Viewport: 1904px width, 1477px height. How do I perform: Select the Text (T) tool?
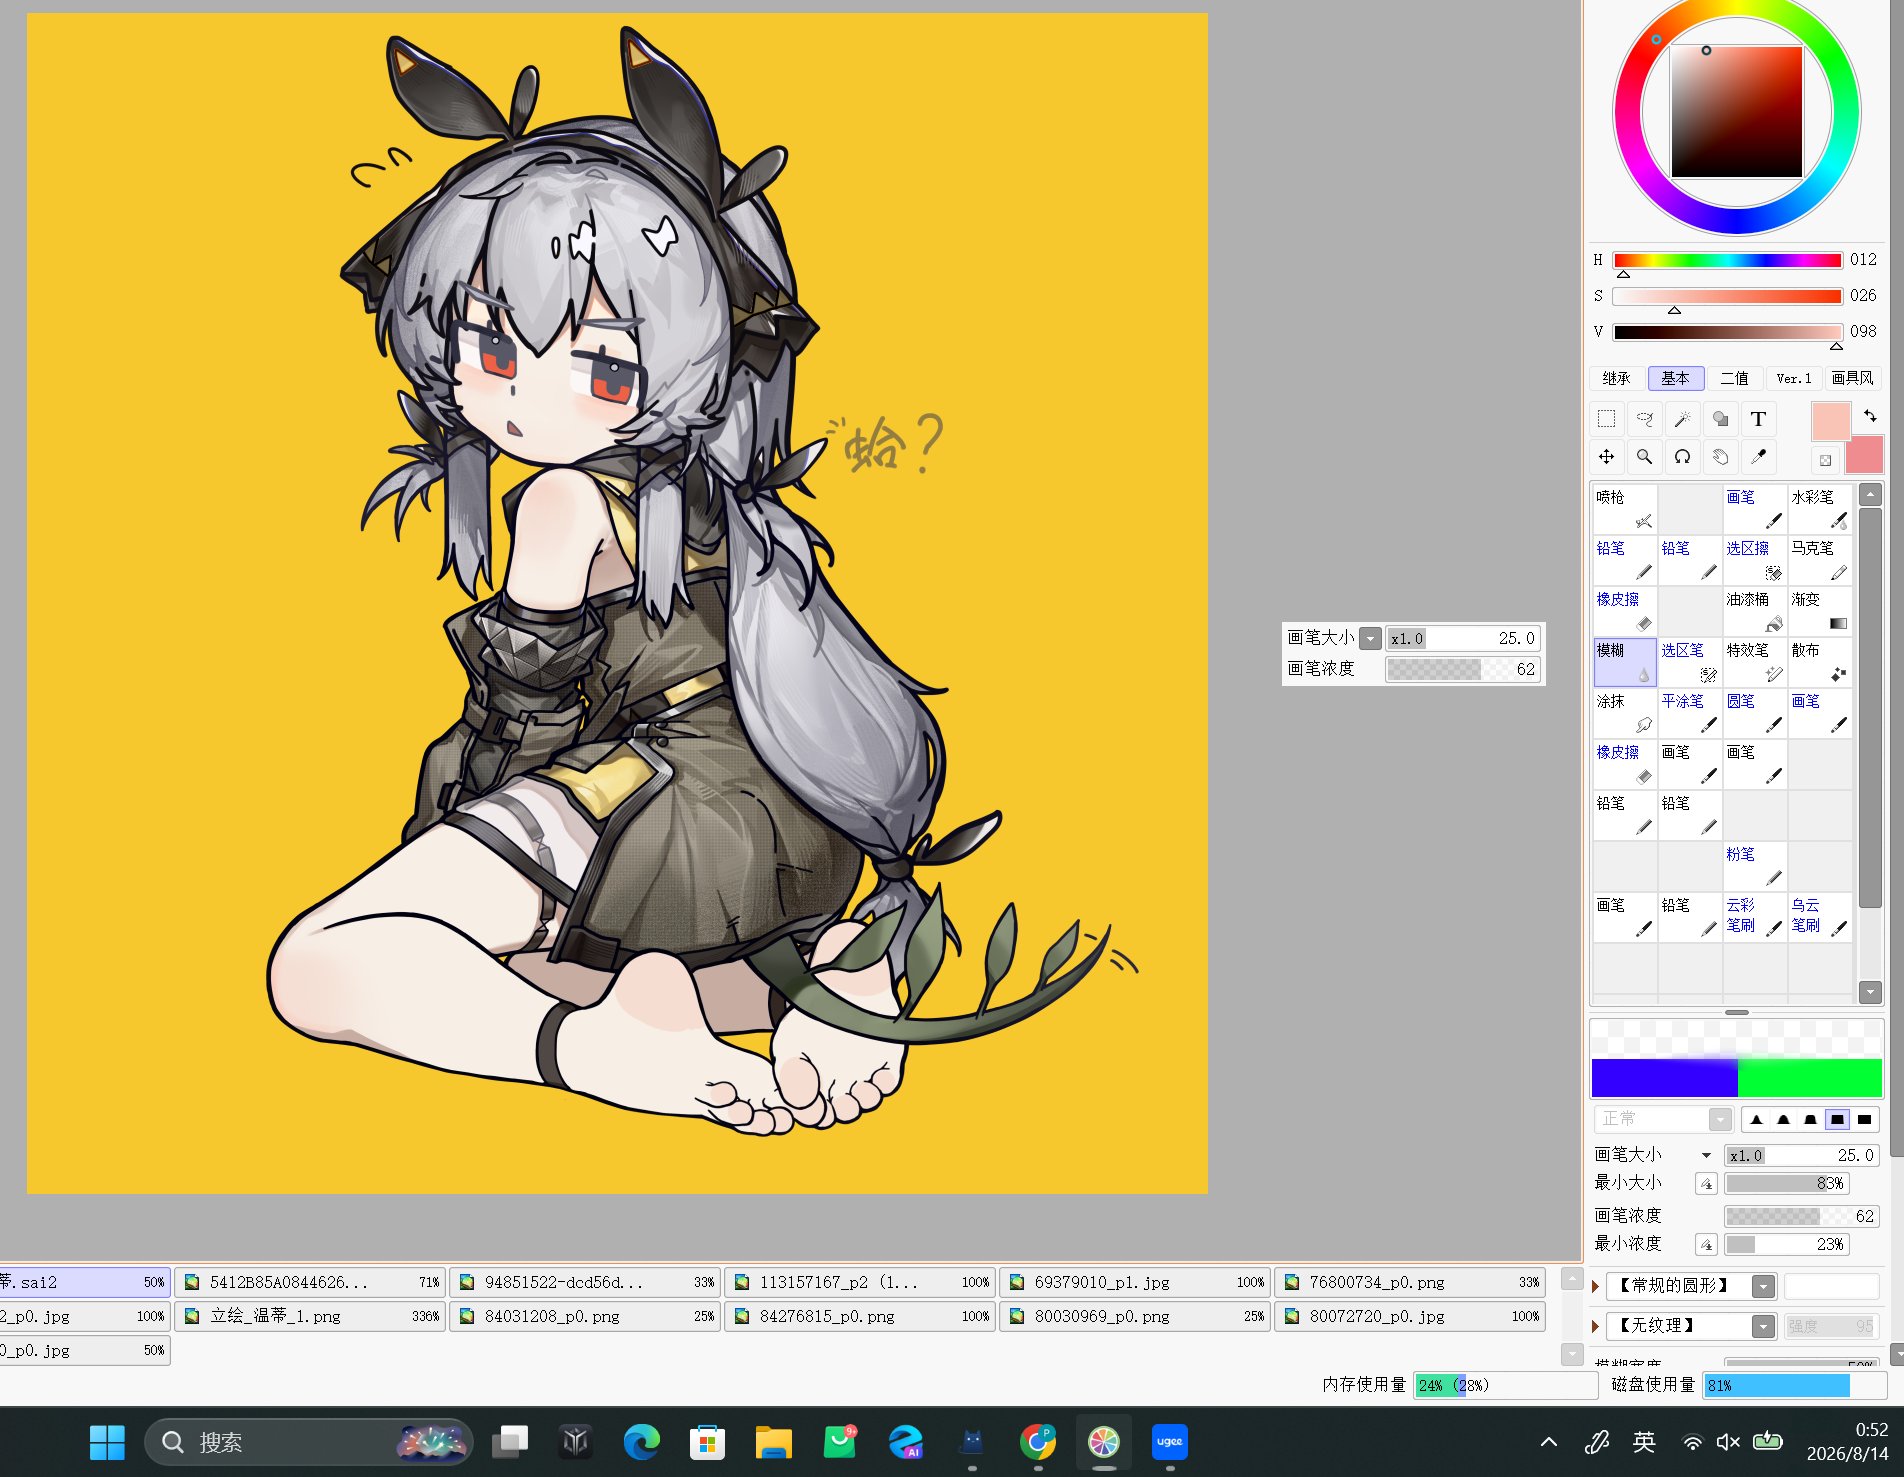pos(1758,419)
